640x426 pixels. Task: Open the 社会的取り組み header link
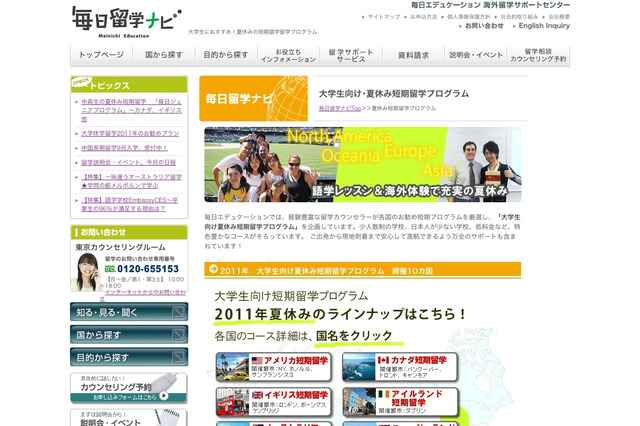coord(519,17)
